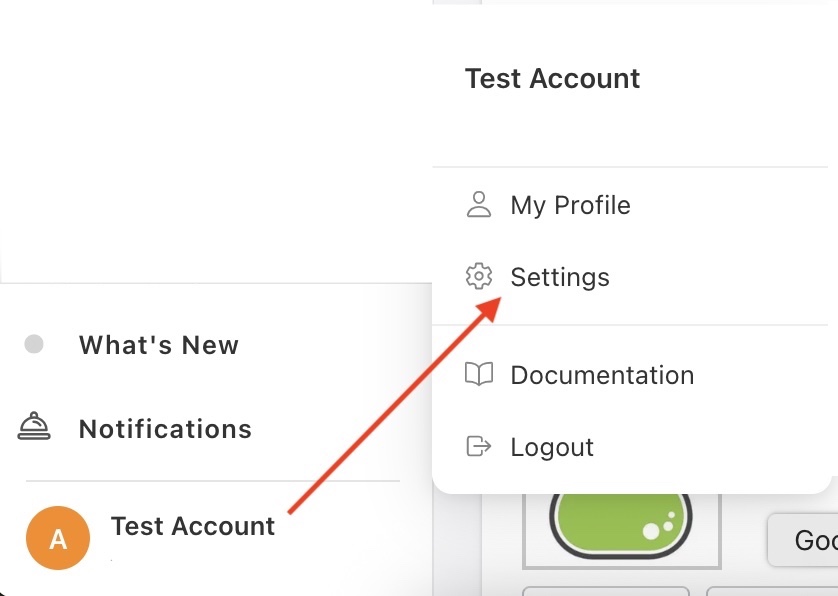Click the button directly beneath the green thumbnail
Viewport: 838px width, 596px height.
[x=606, y=590]
